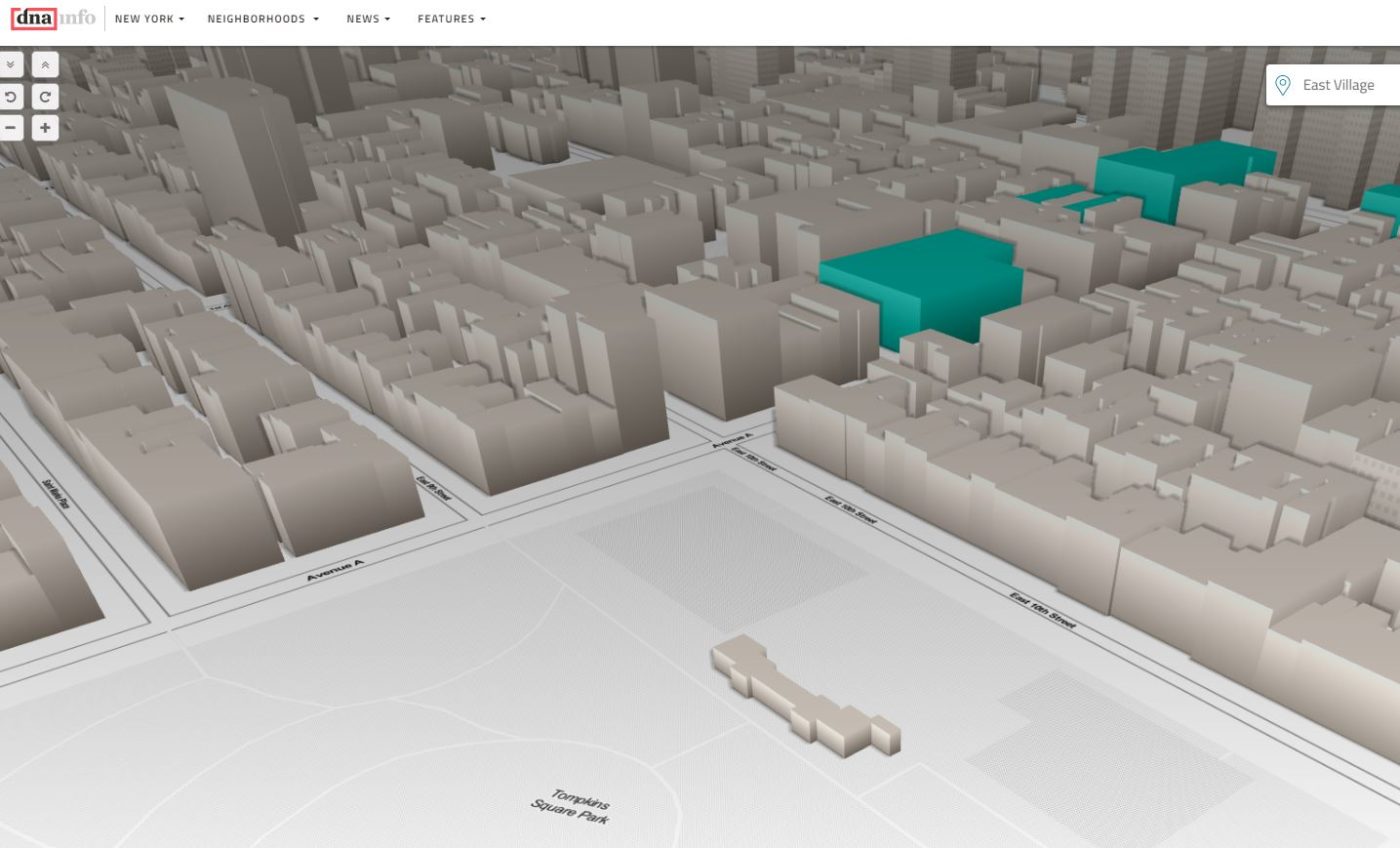Rotate the map clockwise with the rotate-right icon
The image size is (1400, 848).
[x=44, y=96]
